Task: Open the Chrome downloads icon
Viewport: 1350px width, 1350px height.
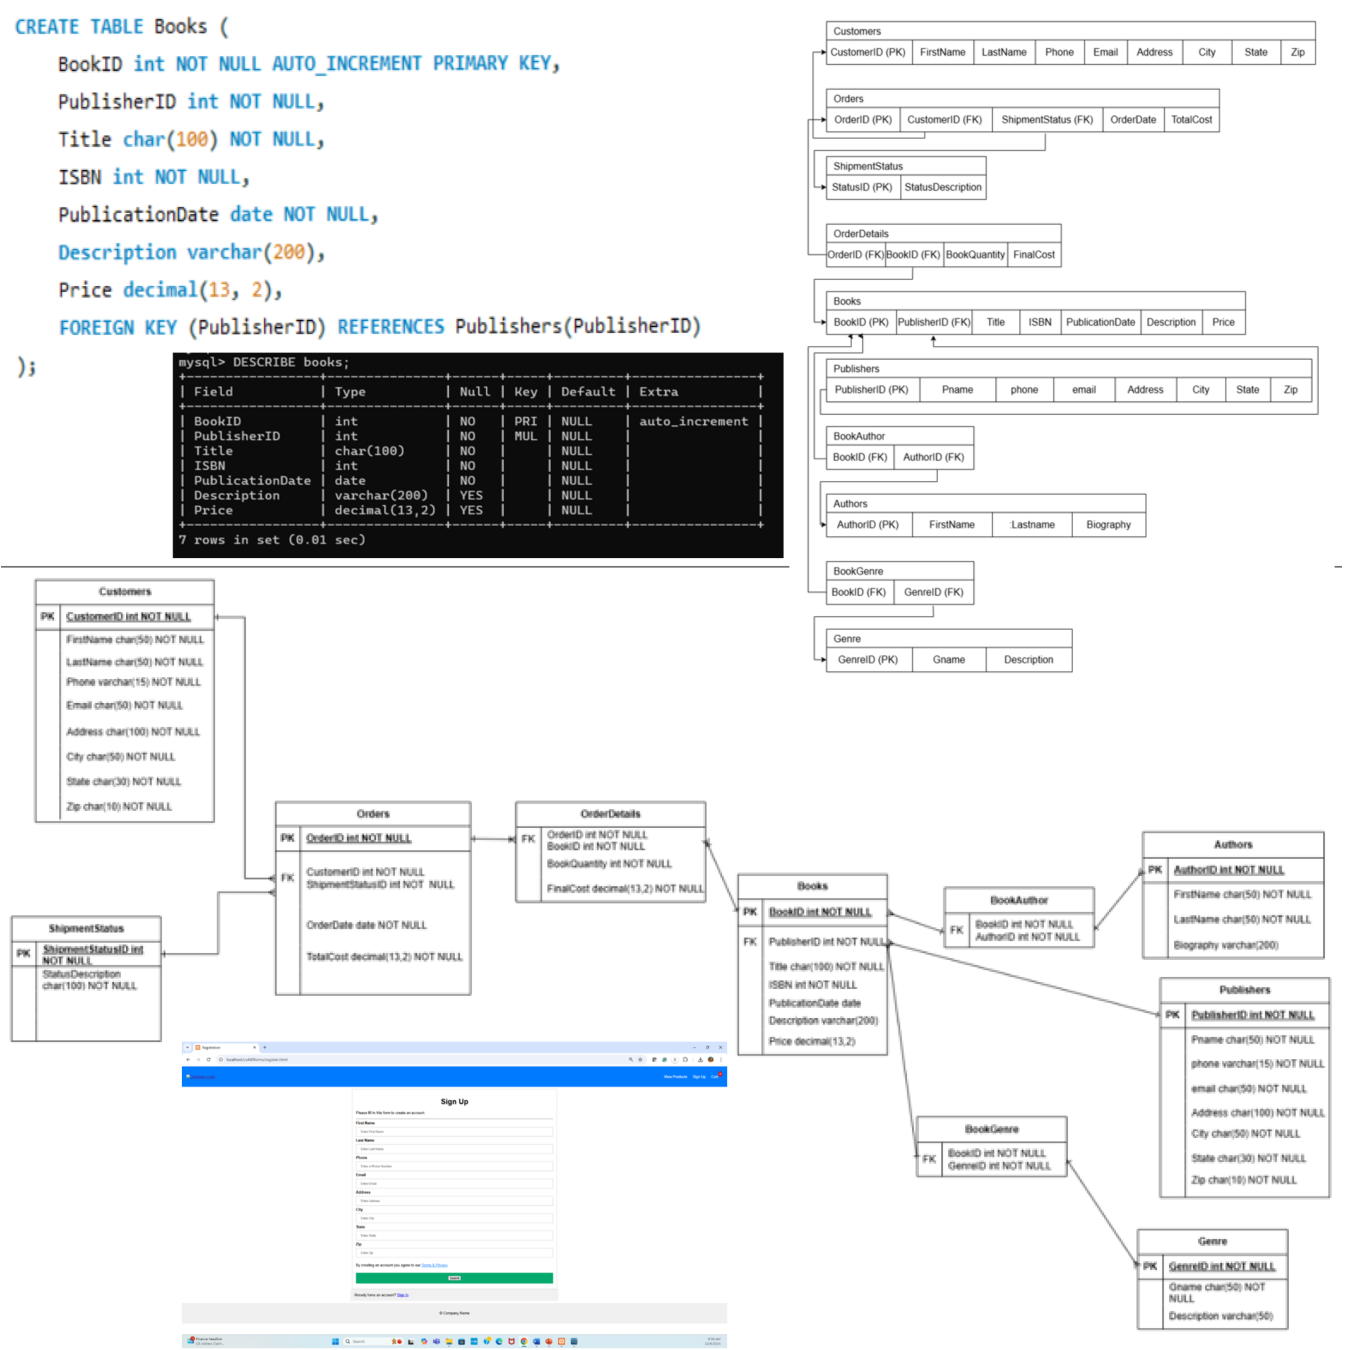Action: 700,1059
